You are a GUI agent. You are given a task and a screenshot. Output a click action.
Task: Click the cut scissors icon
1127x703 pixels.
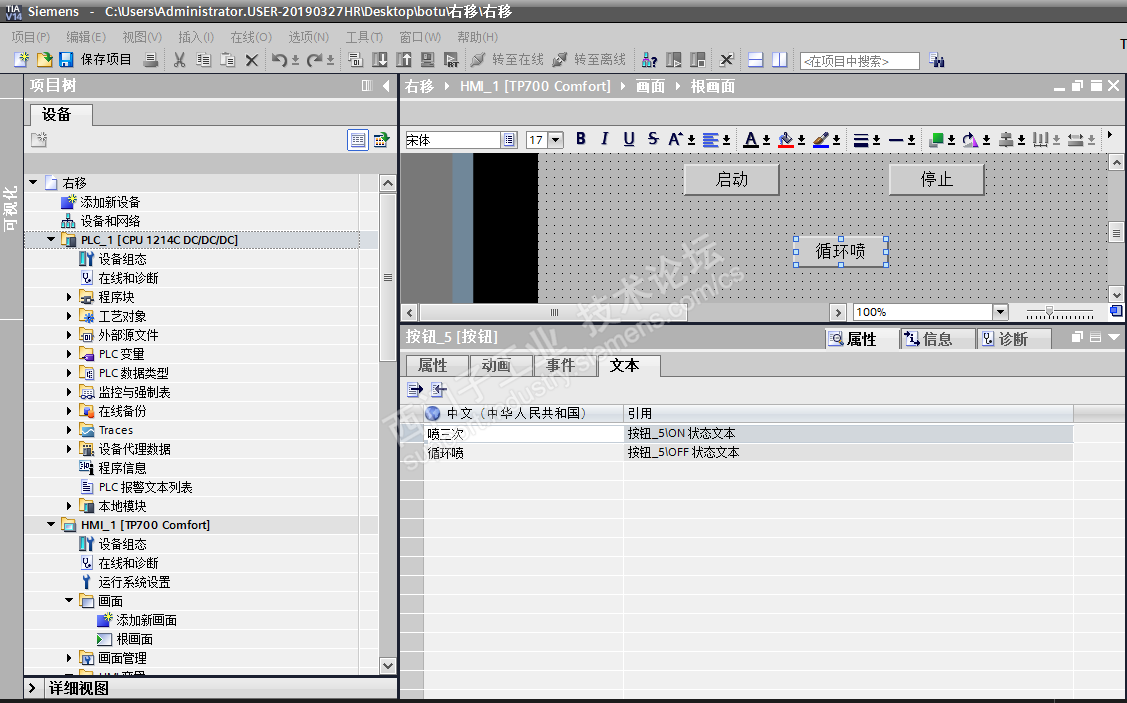coord(180,60)
